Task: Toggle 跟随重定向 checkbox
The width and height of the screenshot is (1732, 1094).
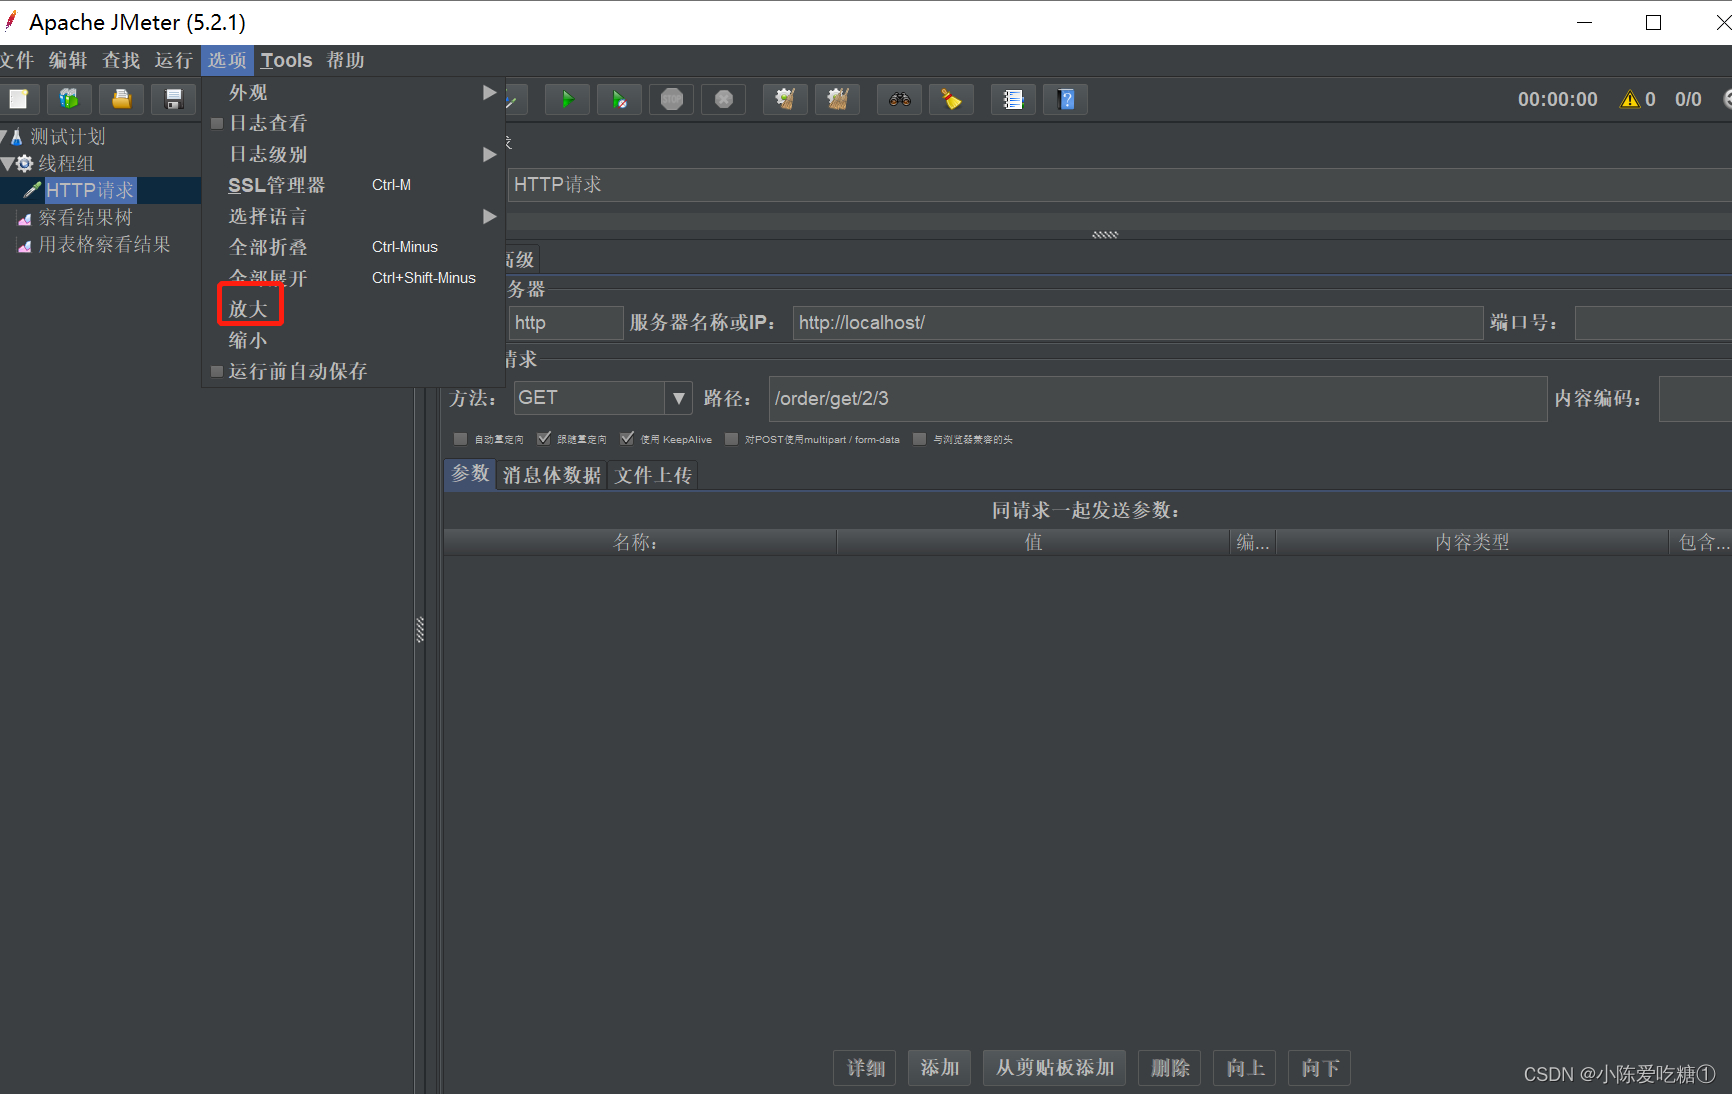Action: (x=544, y=439)
